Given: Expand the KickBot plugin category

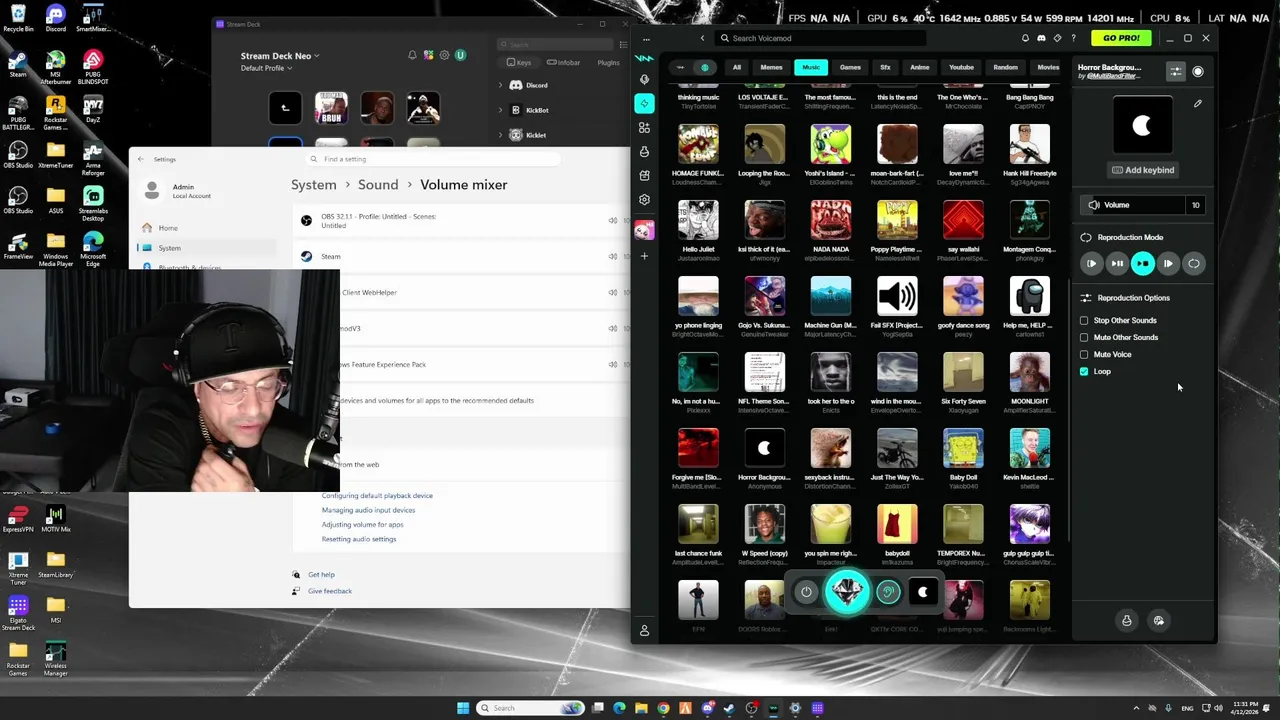Looking at the screenshot, I should pos(501,110).
